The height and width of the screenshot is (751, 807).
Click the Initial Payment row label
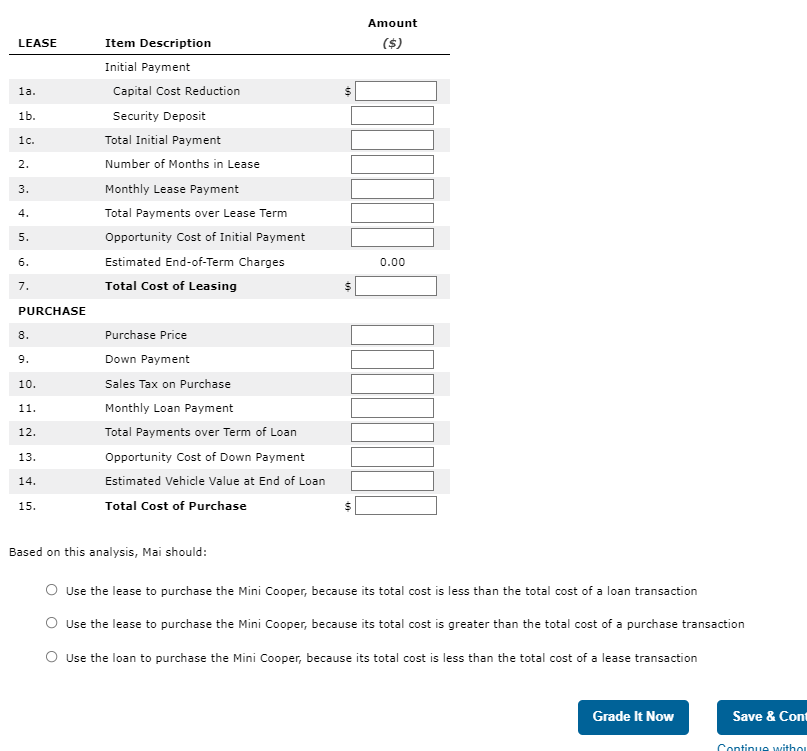(x=147, y=67)
